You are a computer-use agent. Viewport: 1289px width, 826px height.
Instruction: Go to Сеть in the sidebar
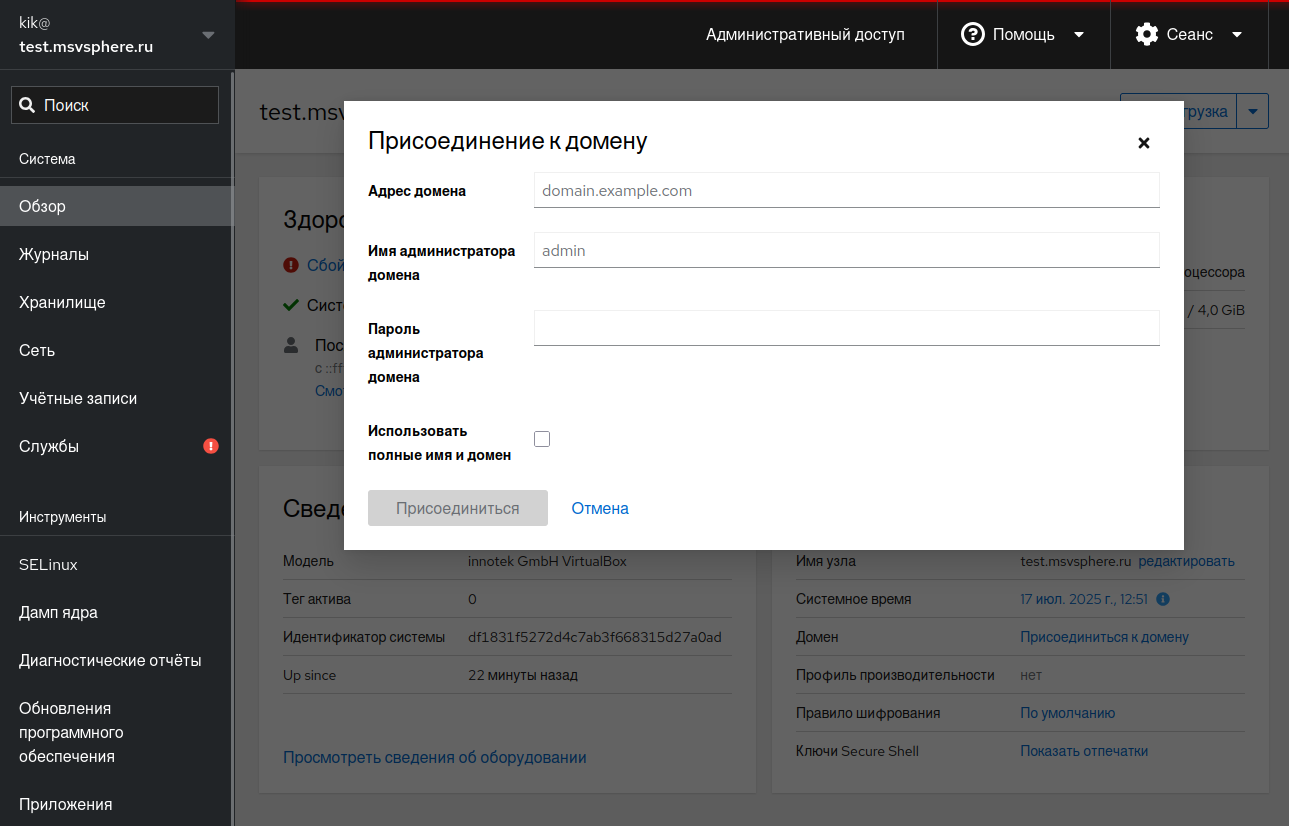pos(37,351)
